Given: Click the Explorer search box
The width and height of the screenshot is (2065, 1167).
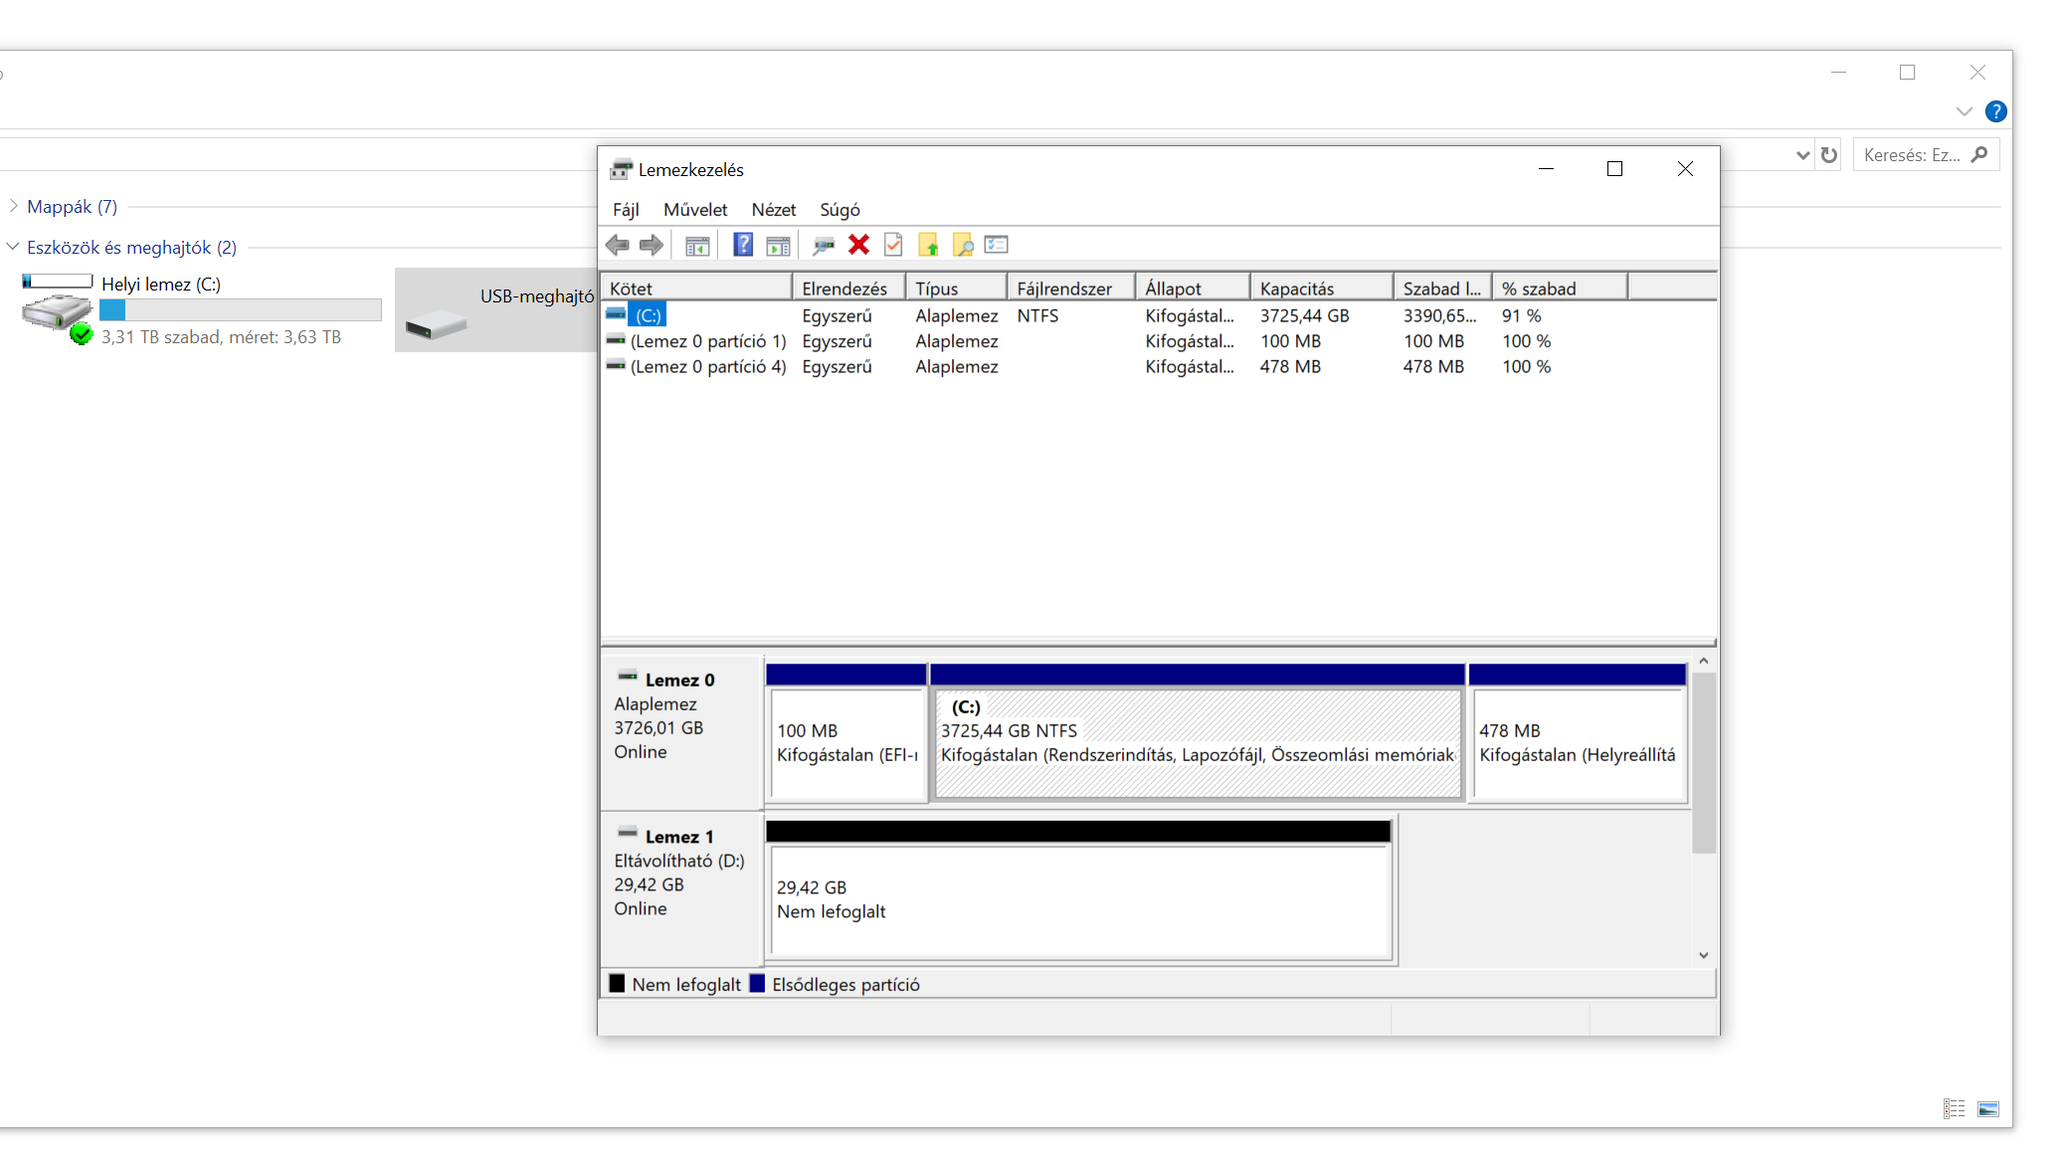Looking at the screenshot, I should [1925, 155].
